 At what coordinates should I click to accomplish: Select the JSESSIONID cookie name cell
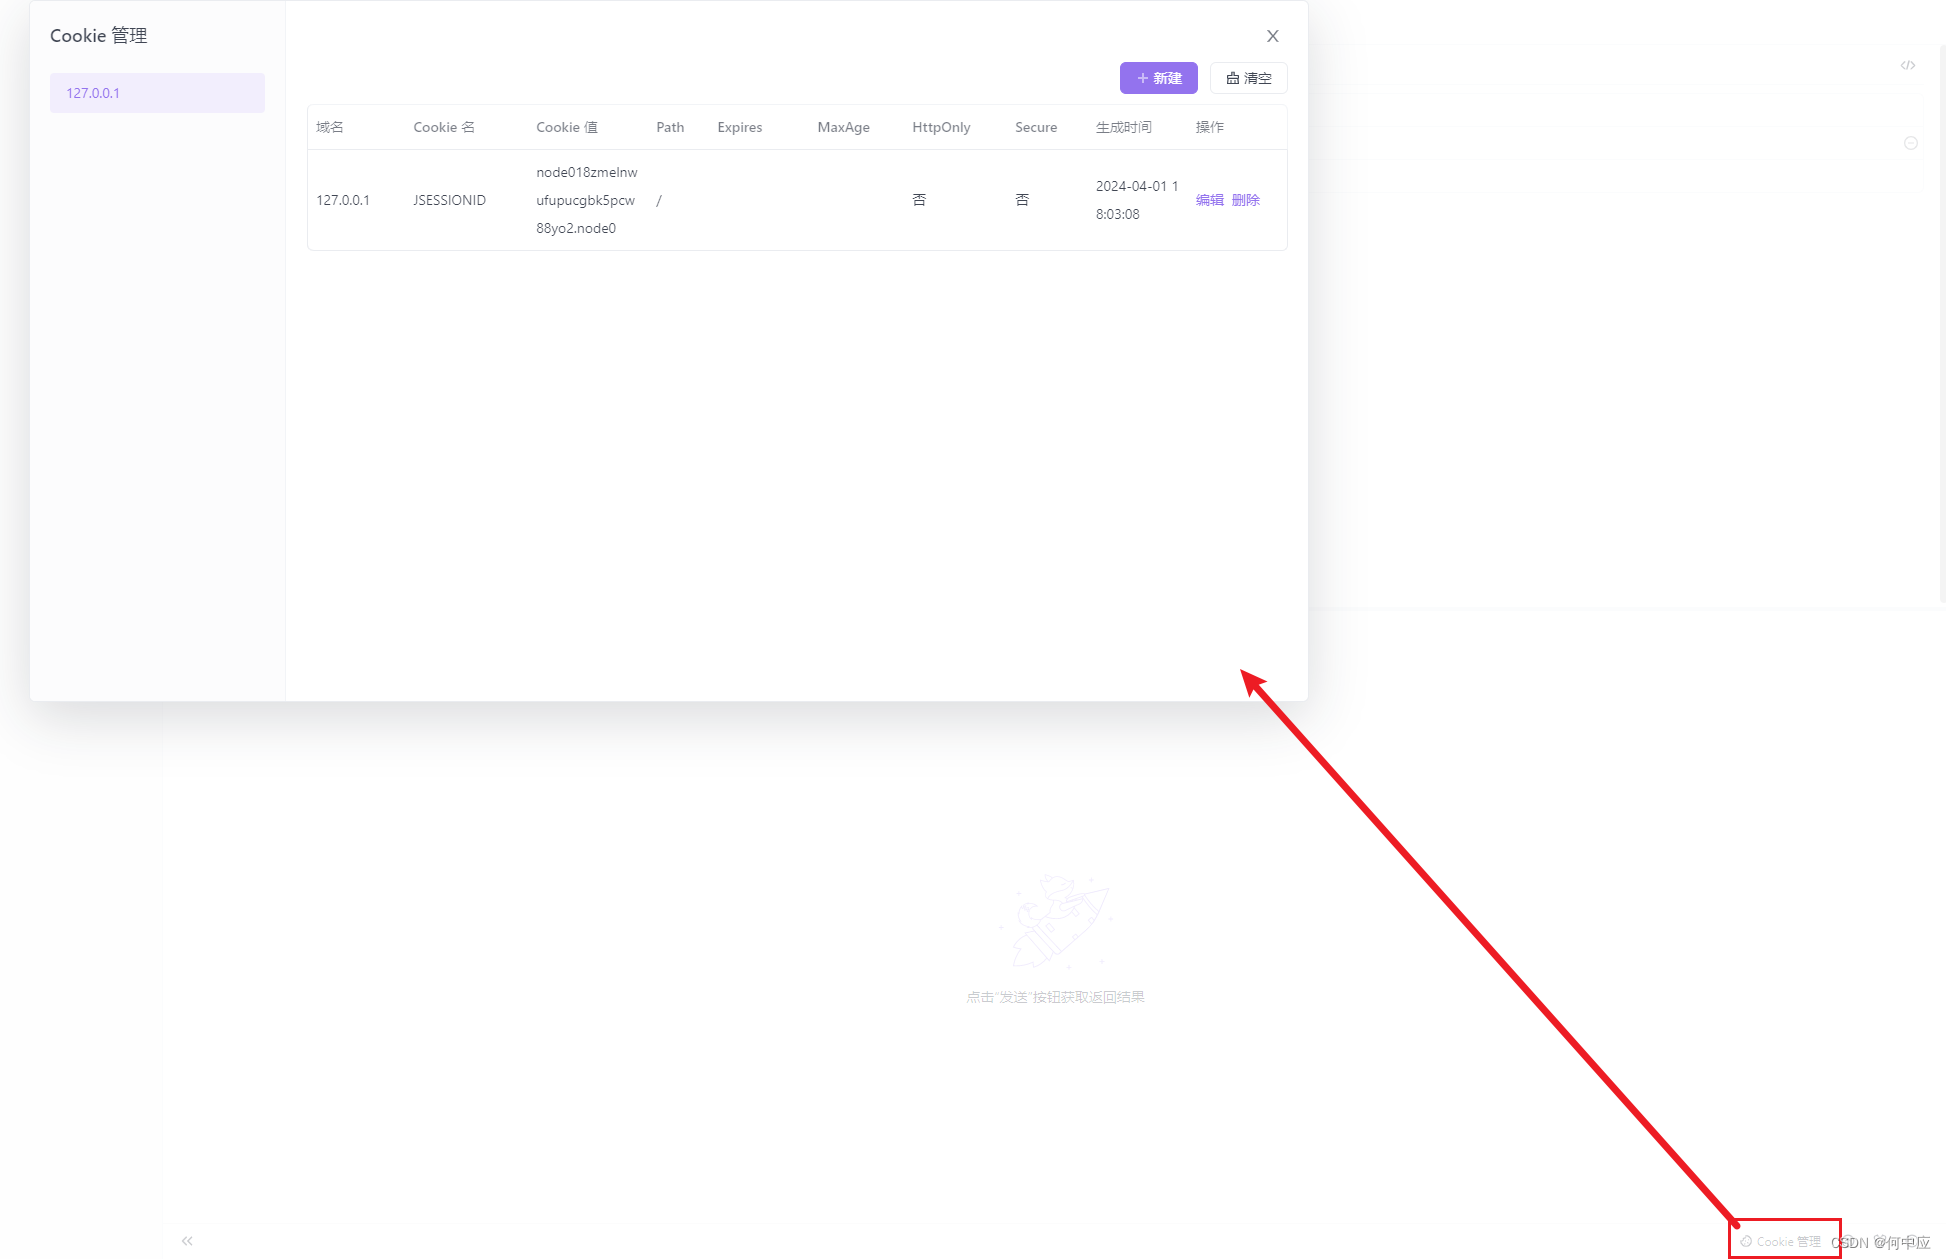[449, 200]
